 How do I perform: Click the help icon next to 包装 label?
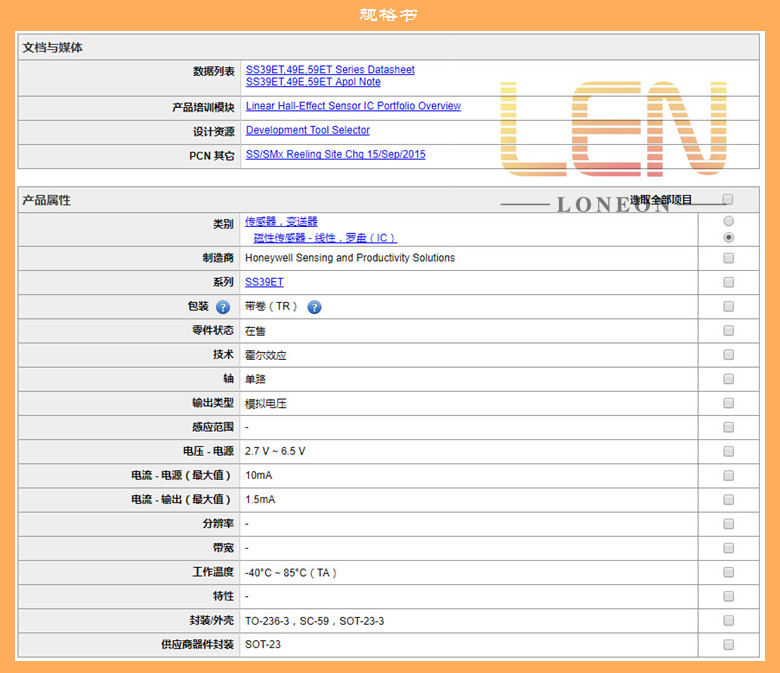[x=223, y=307]
